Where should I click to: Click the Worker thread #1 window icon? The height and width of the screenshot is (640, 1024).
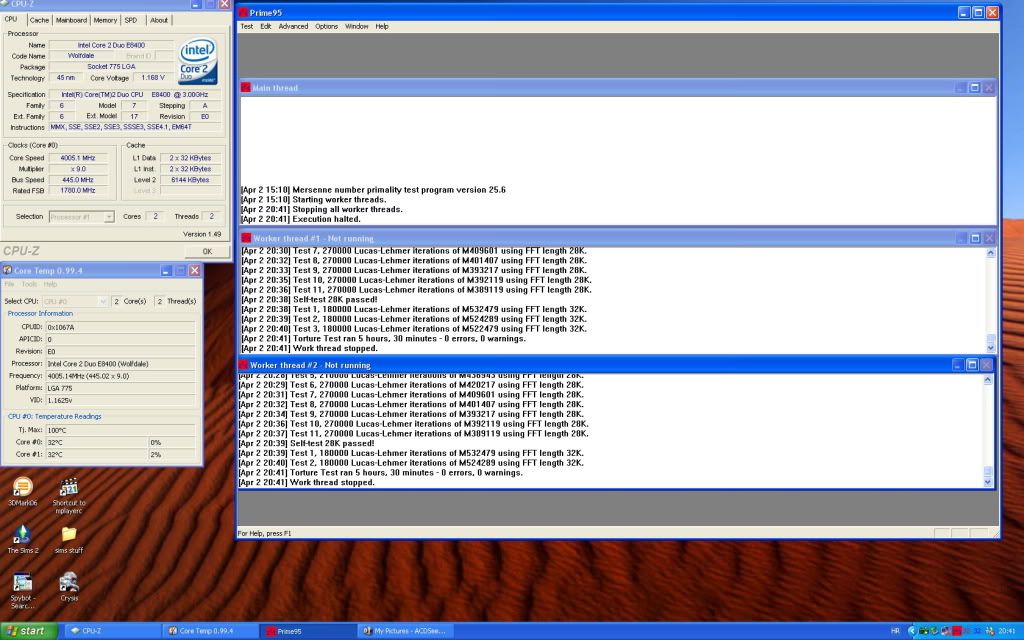click(246, 238)
